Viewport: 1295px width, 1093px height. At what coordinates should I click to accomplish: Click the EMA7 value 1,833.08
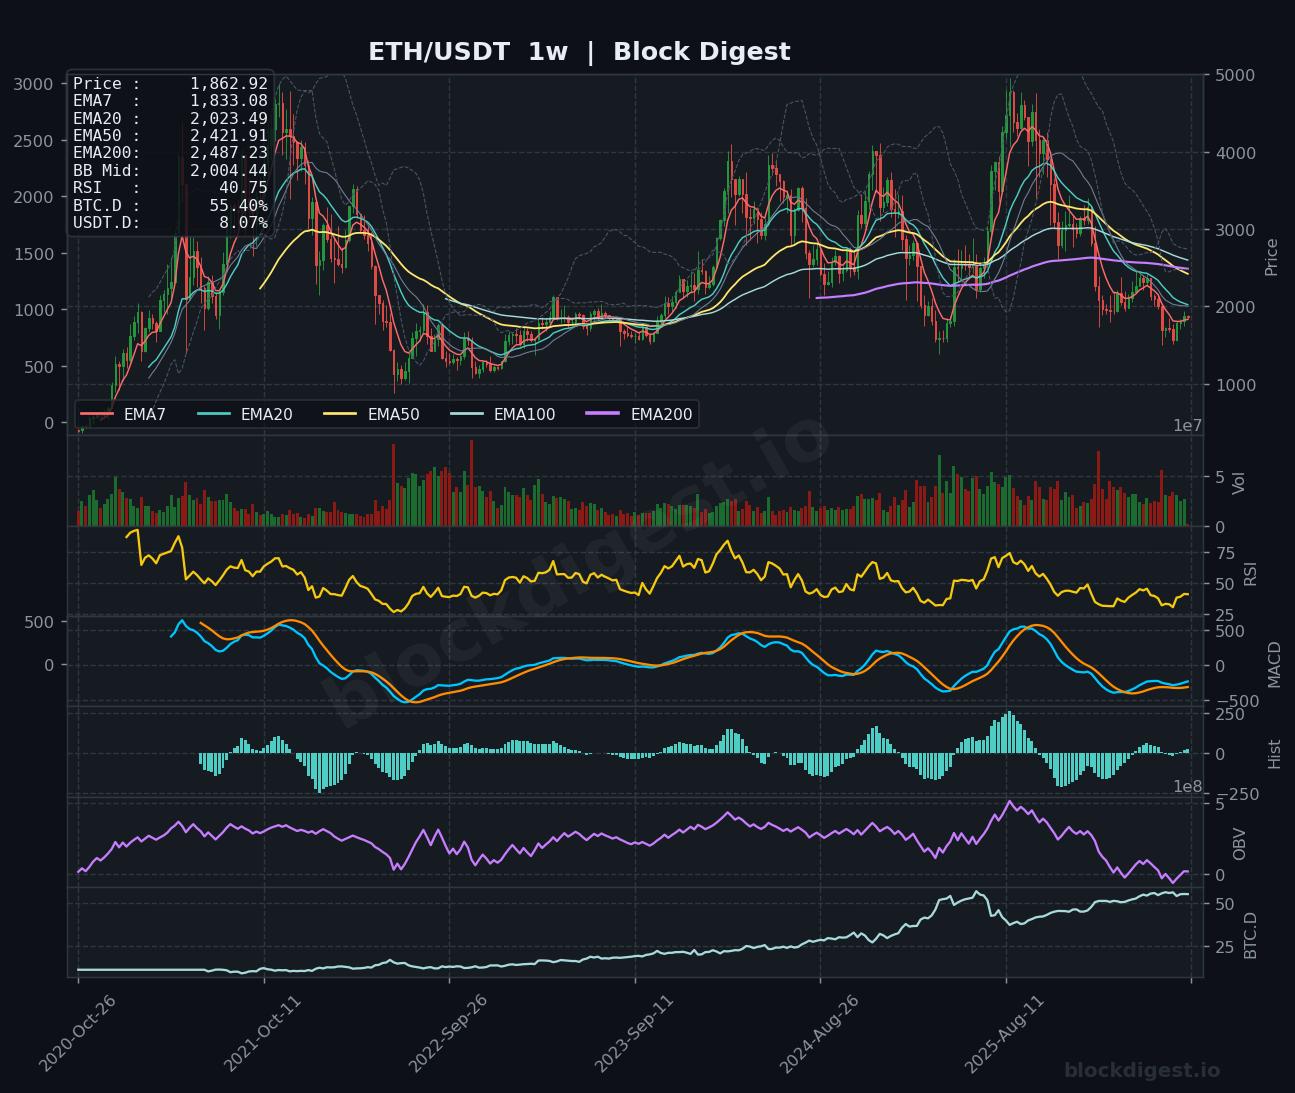point(229,101)
